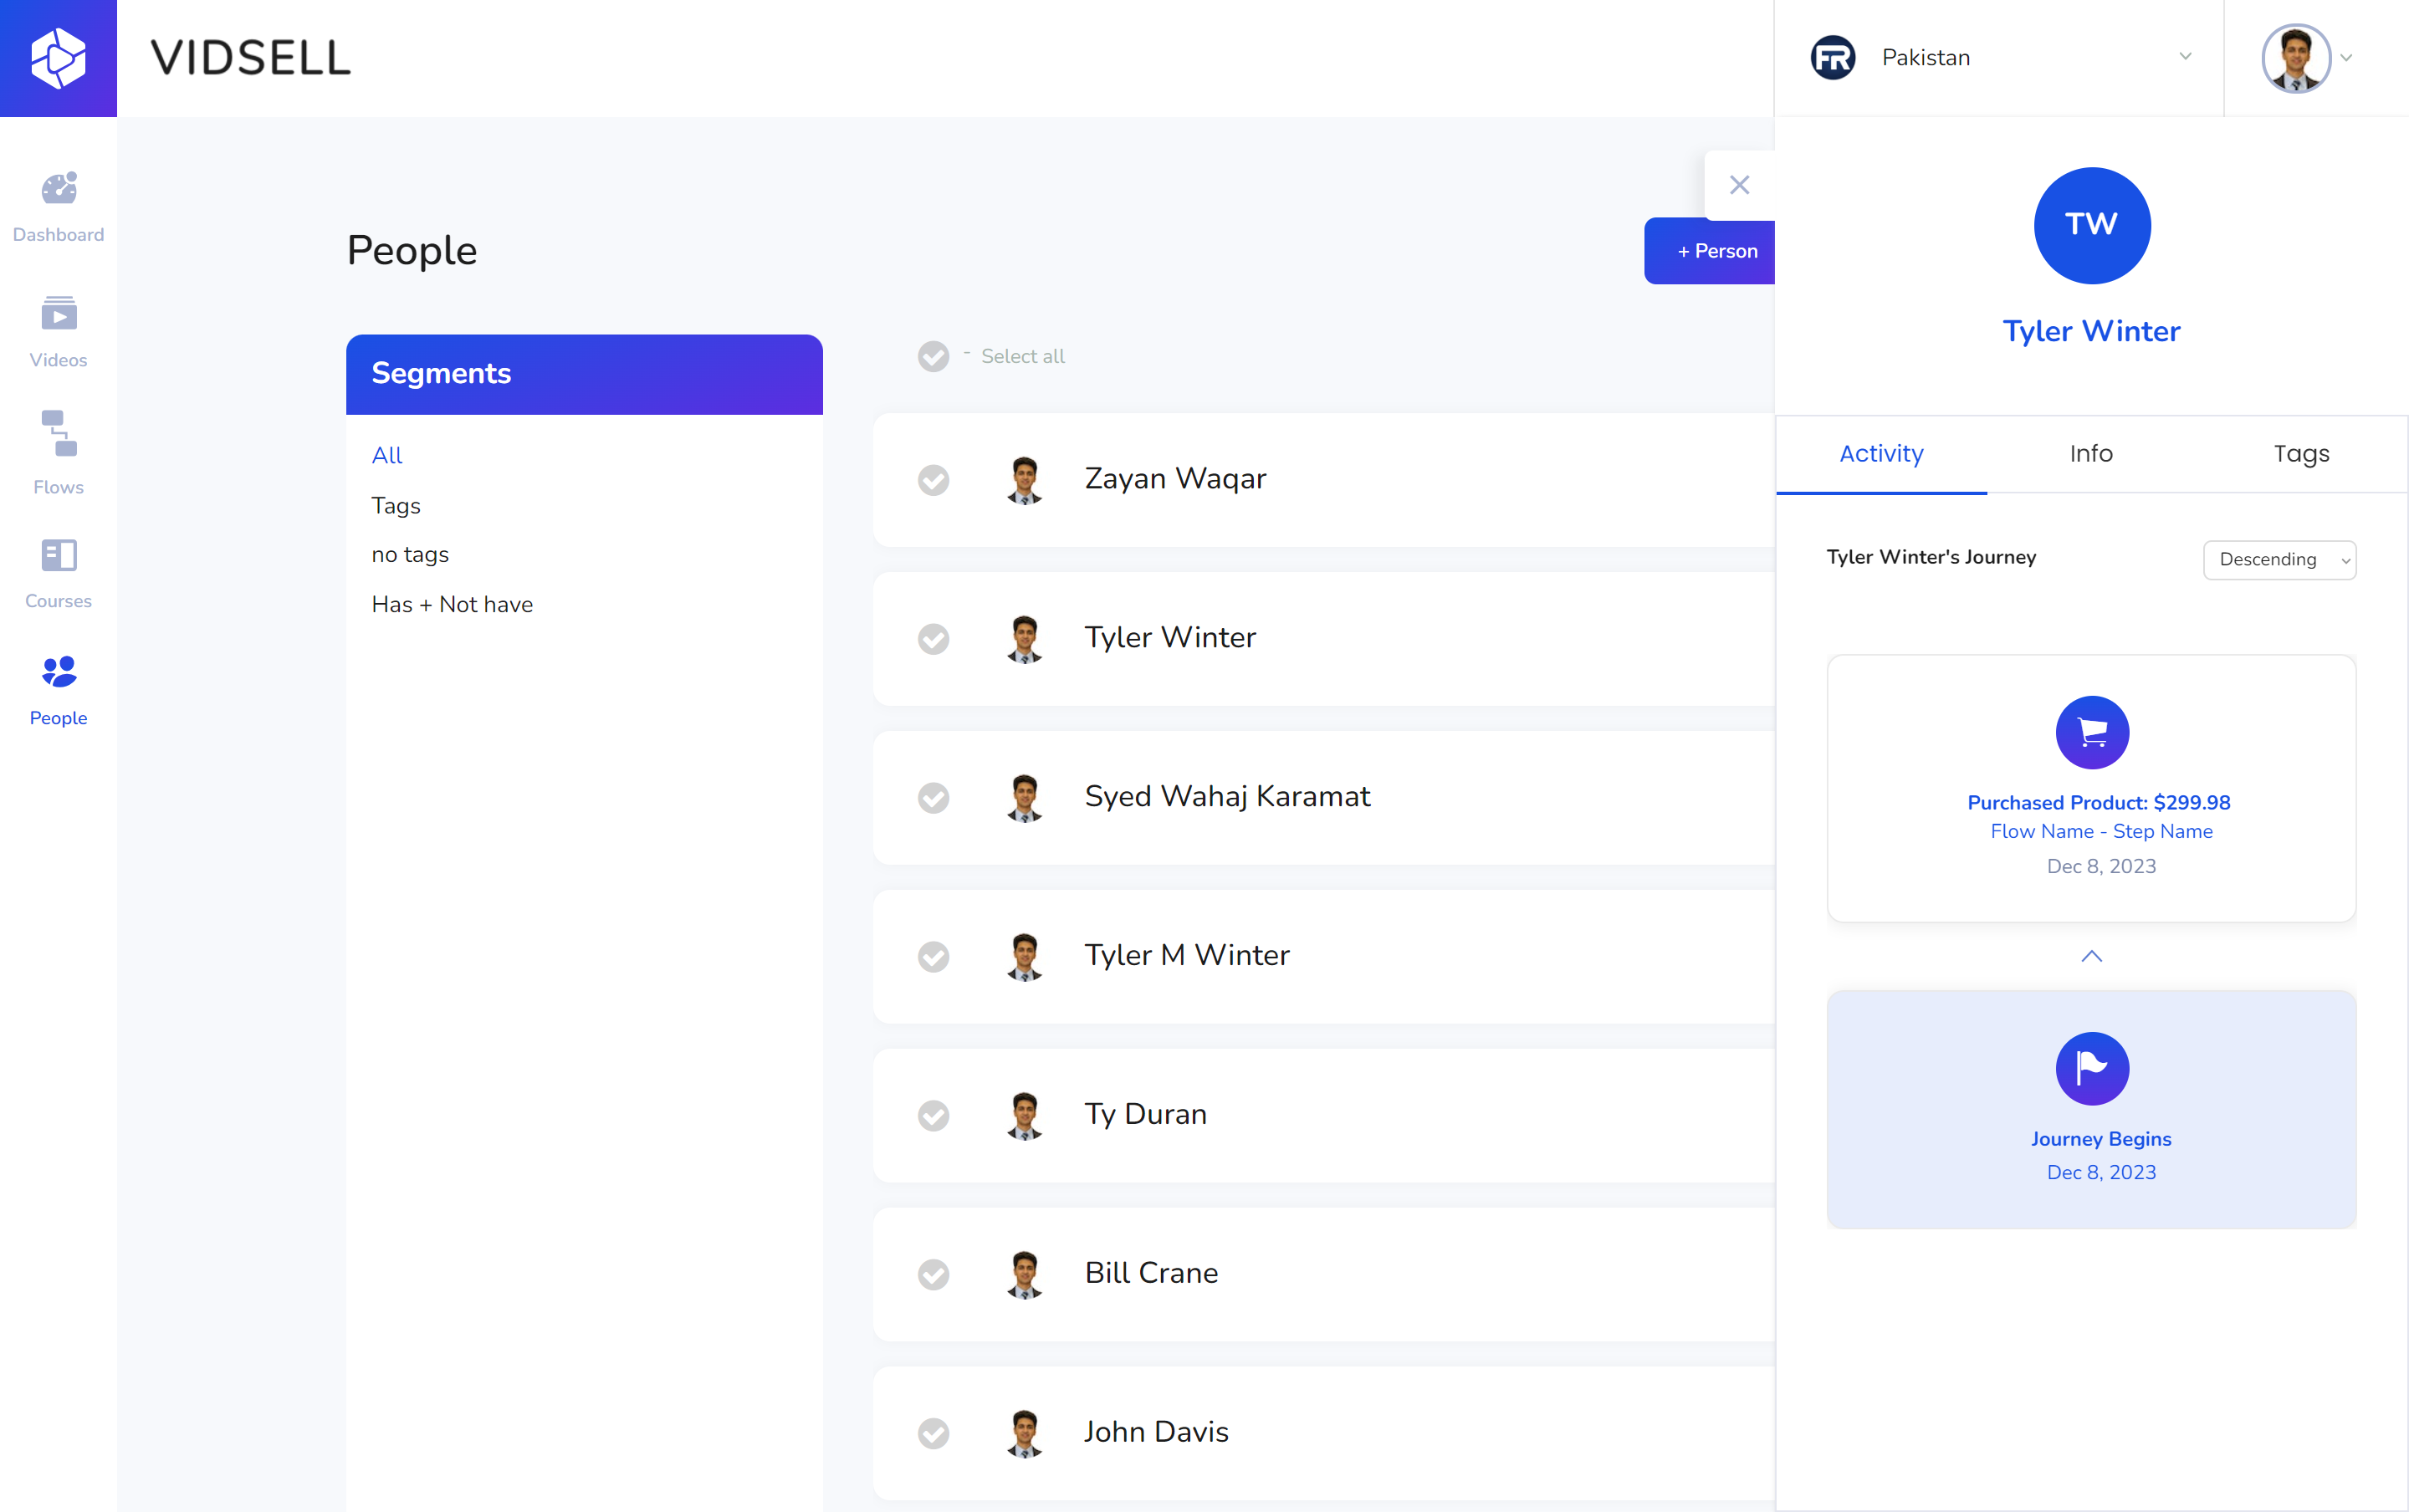
Task: Click Syed Wahaj Karamat's avatar photo
Action: 1024,798
